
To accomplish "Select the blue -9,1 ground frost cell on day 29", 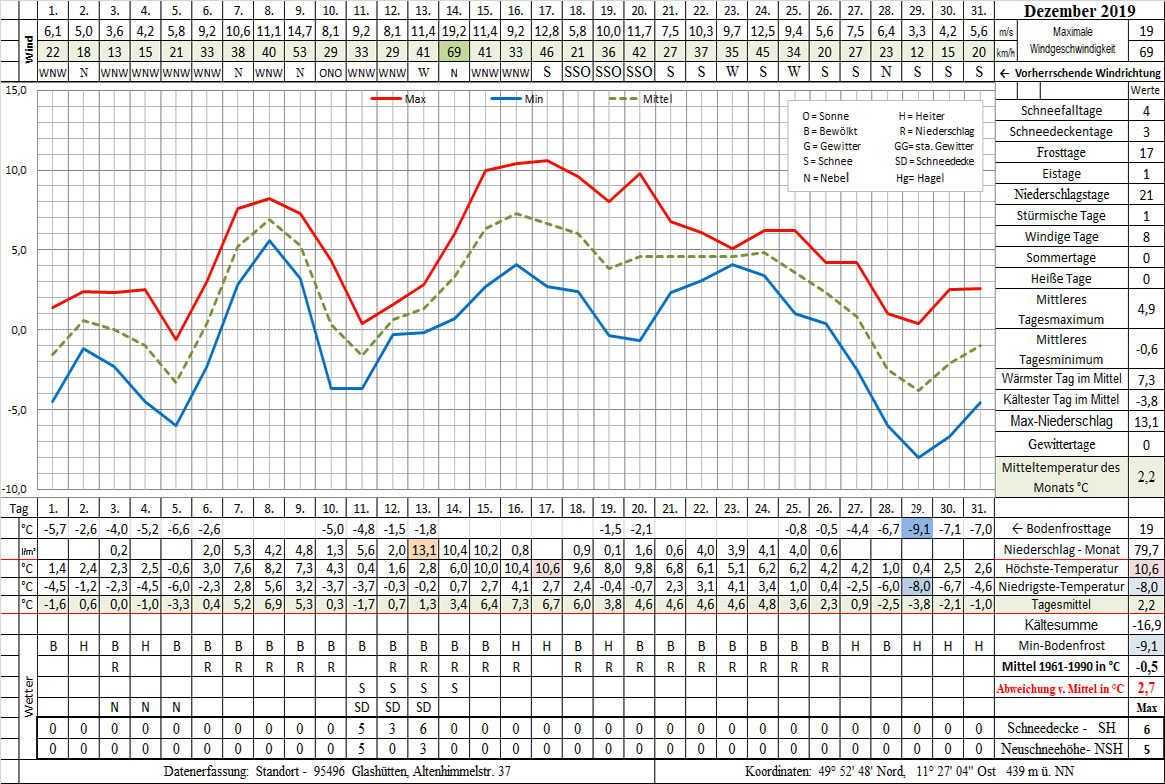I will (917, 530).
